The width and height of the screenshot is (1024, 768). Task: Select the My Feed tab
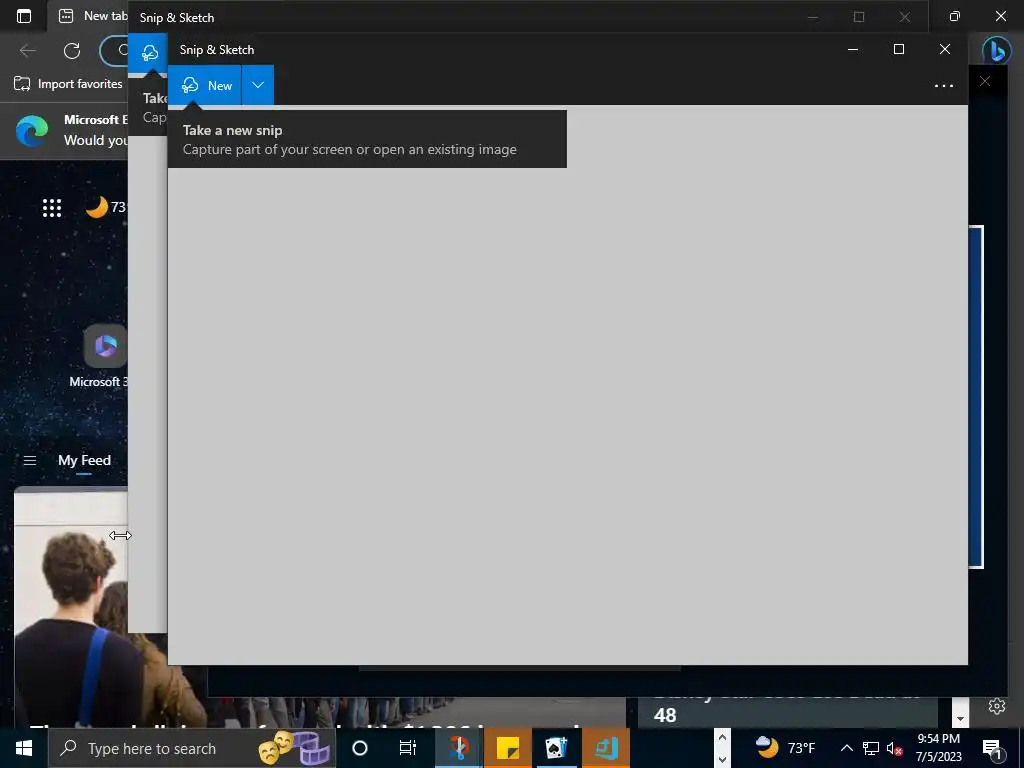[84, 460]
